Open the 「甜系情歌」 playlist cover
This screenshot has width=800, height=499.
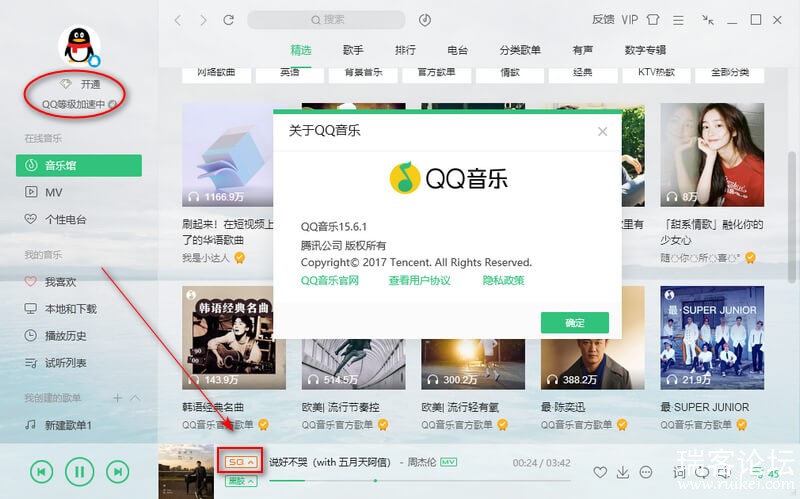[712, 155]
